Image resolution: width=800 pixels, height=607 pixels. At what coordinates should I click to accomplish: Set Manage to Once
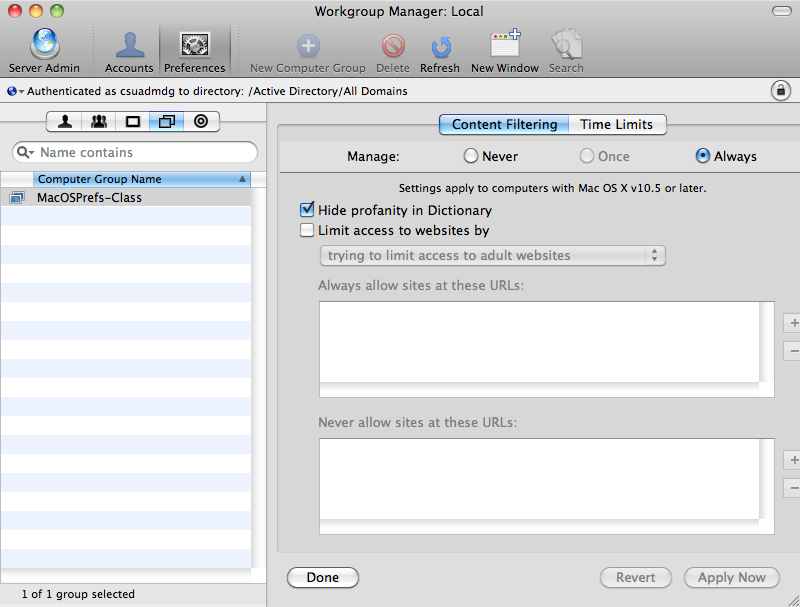(x=587, y=156)
